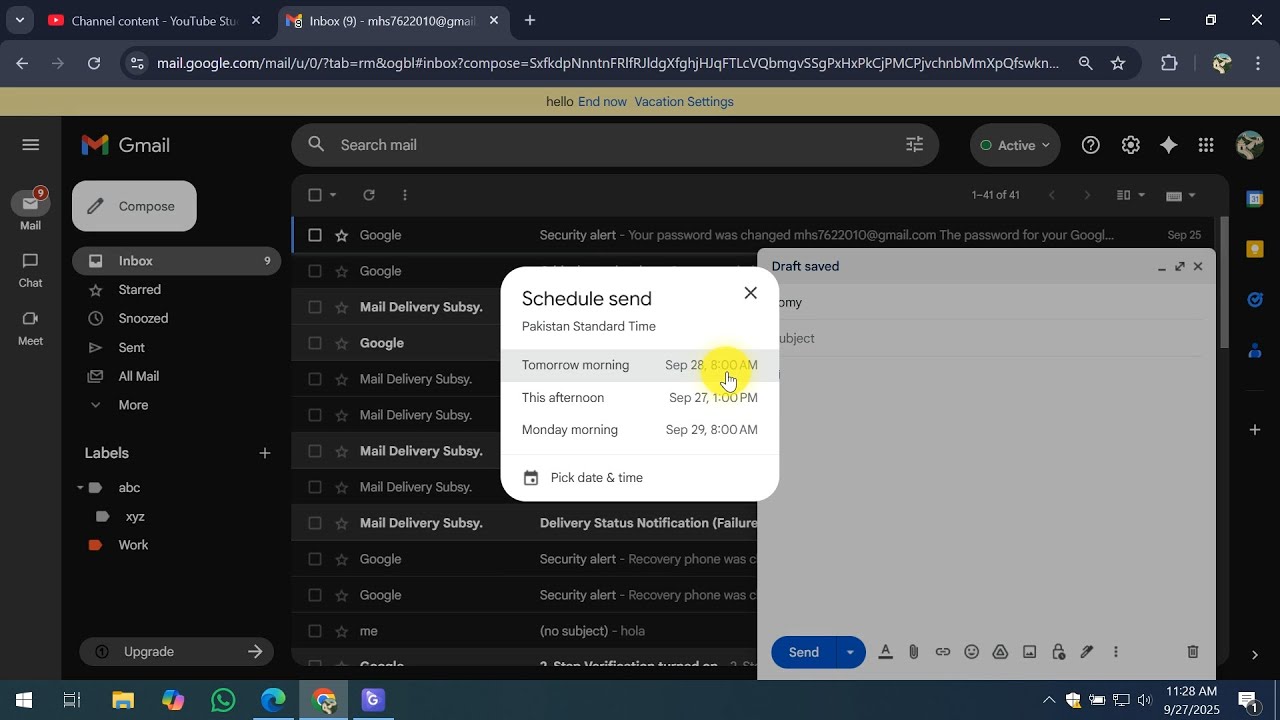
Task: Open Gmail settings gear
Action: click(x=1130, y=145)
